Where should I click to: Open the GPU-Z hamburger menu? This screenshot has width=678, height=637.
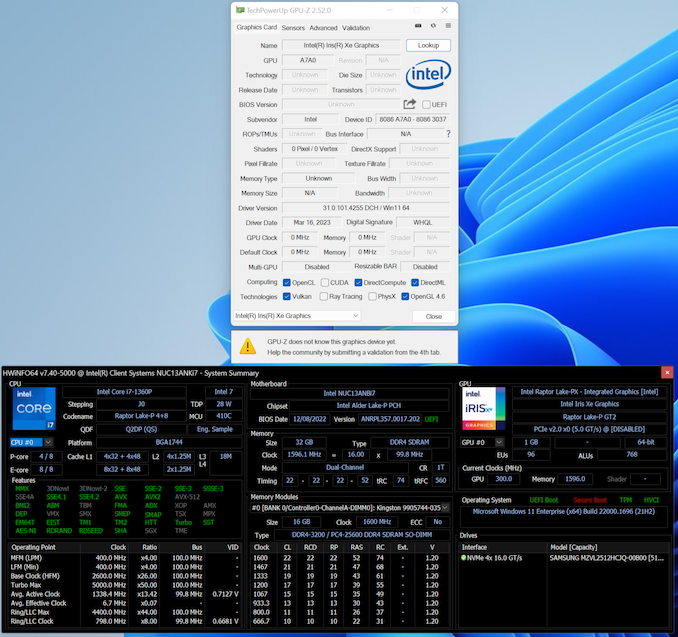point(448,27)
